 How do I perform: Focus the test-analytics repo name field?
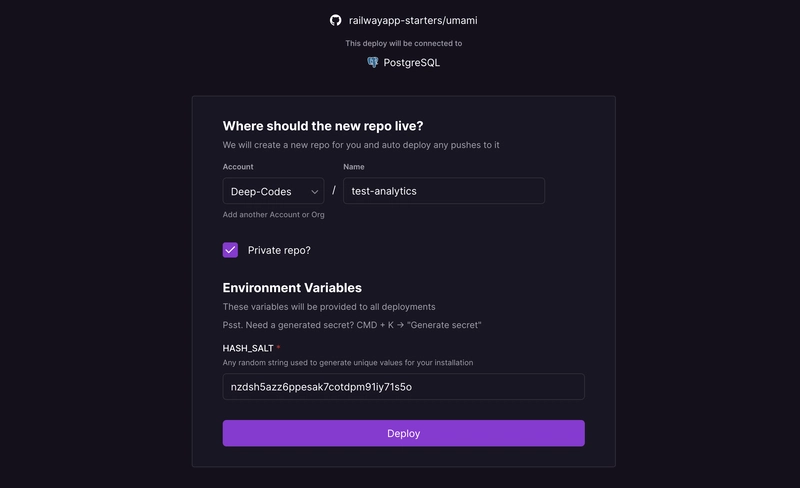(443, 191)
